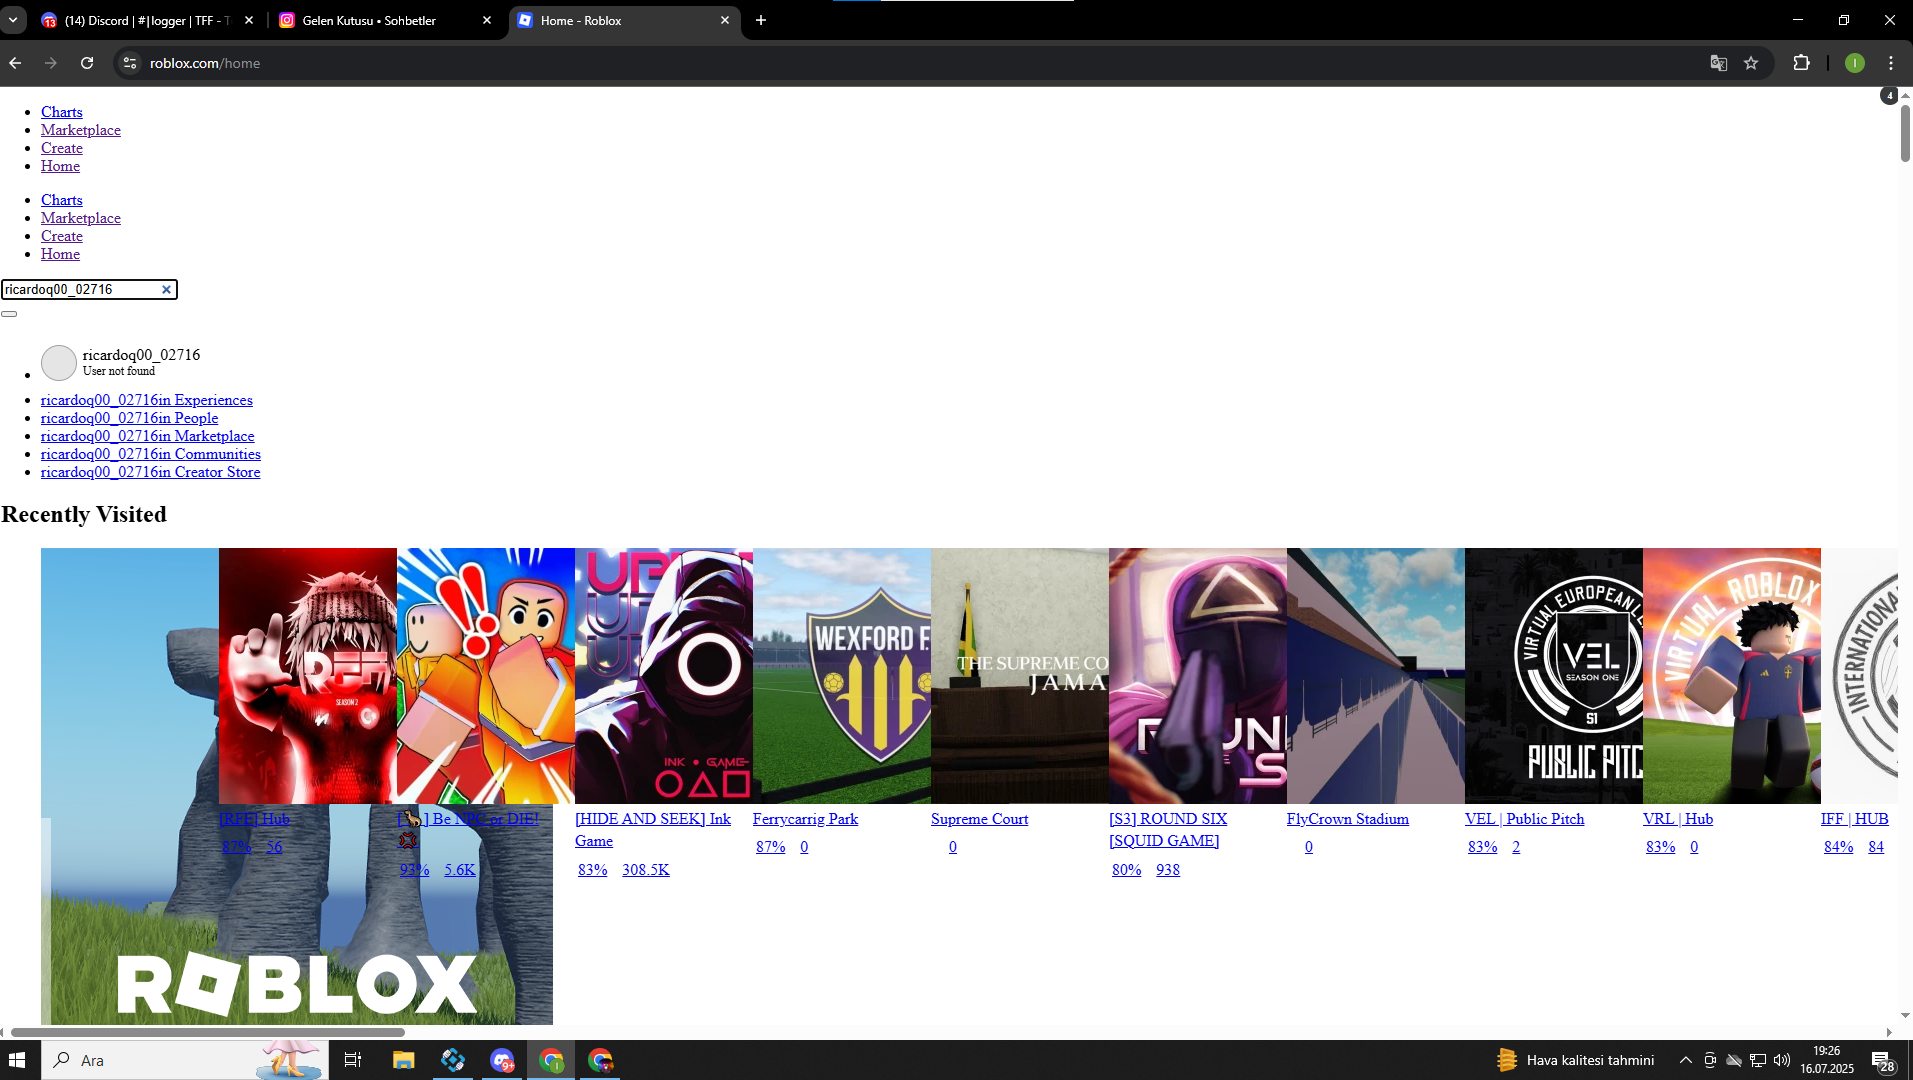Expand hidden icons in the system tray
Image resolution: width=1913 pixels, height=1080 pixels.
[x=1685, y=1059]
